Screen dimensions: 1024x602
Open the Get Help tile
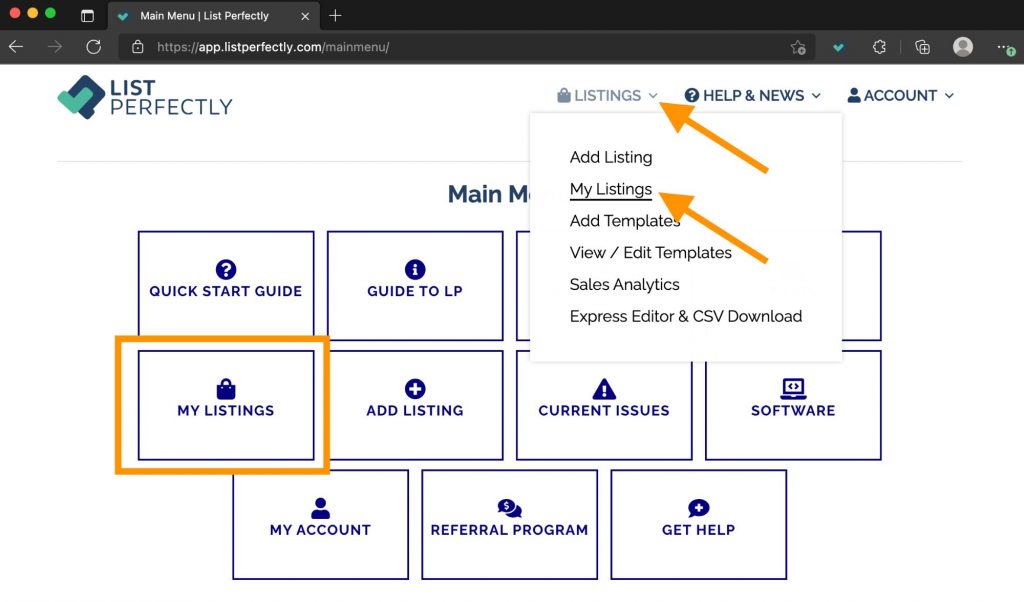698,524
